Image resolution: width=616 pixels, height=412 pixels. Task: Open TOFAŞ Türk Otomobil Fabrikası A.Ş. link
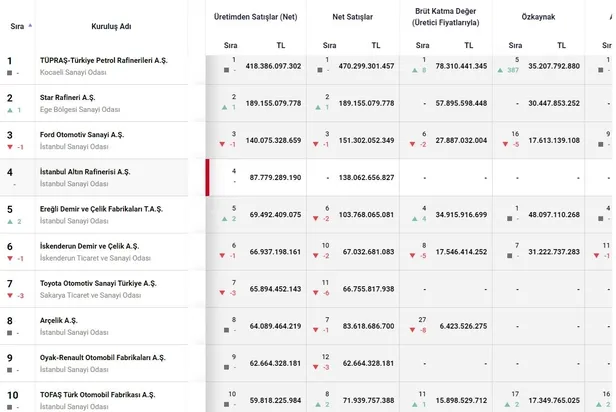click(97, 394)
